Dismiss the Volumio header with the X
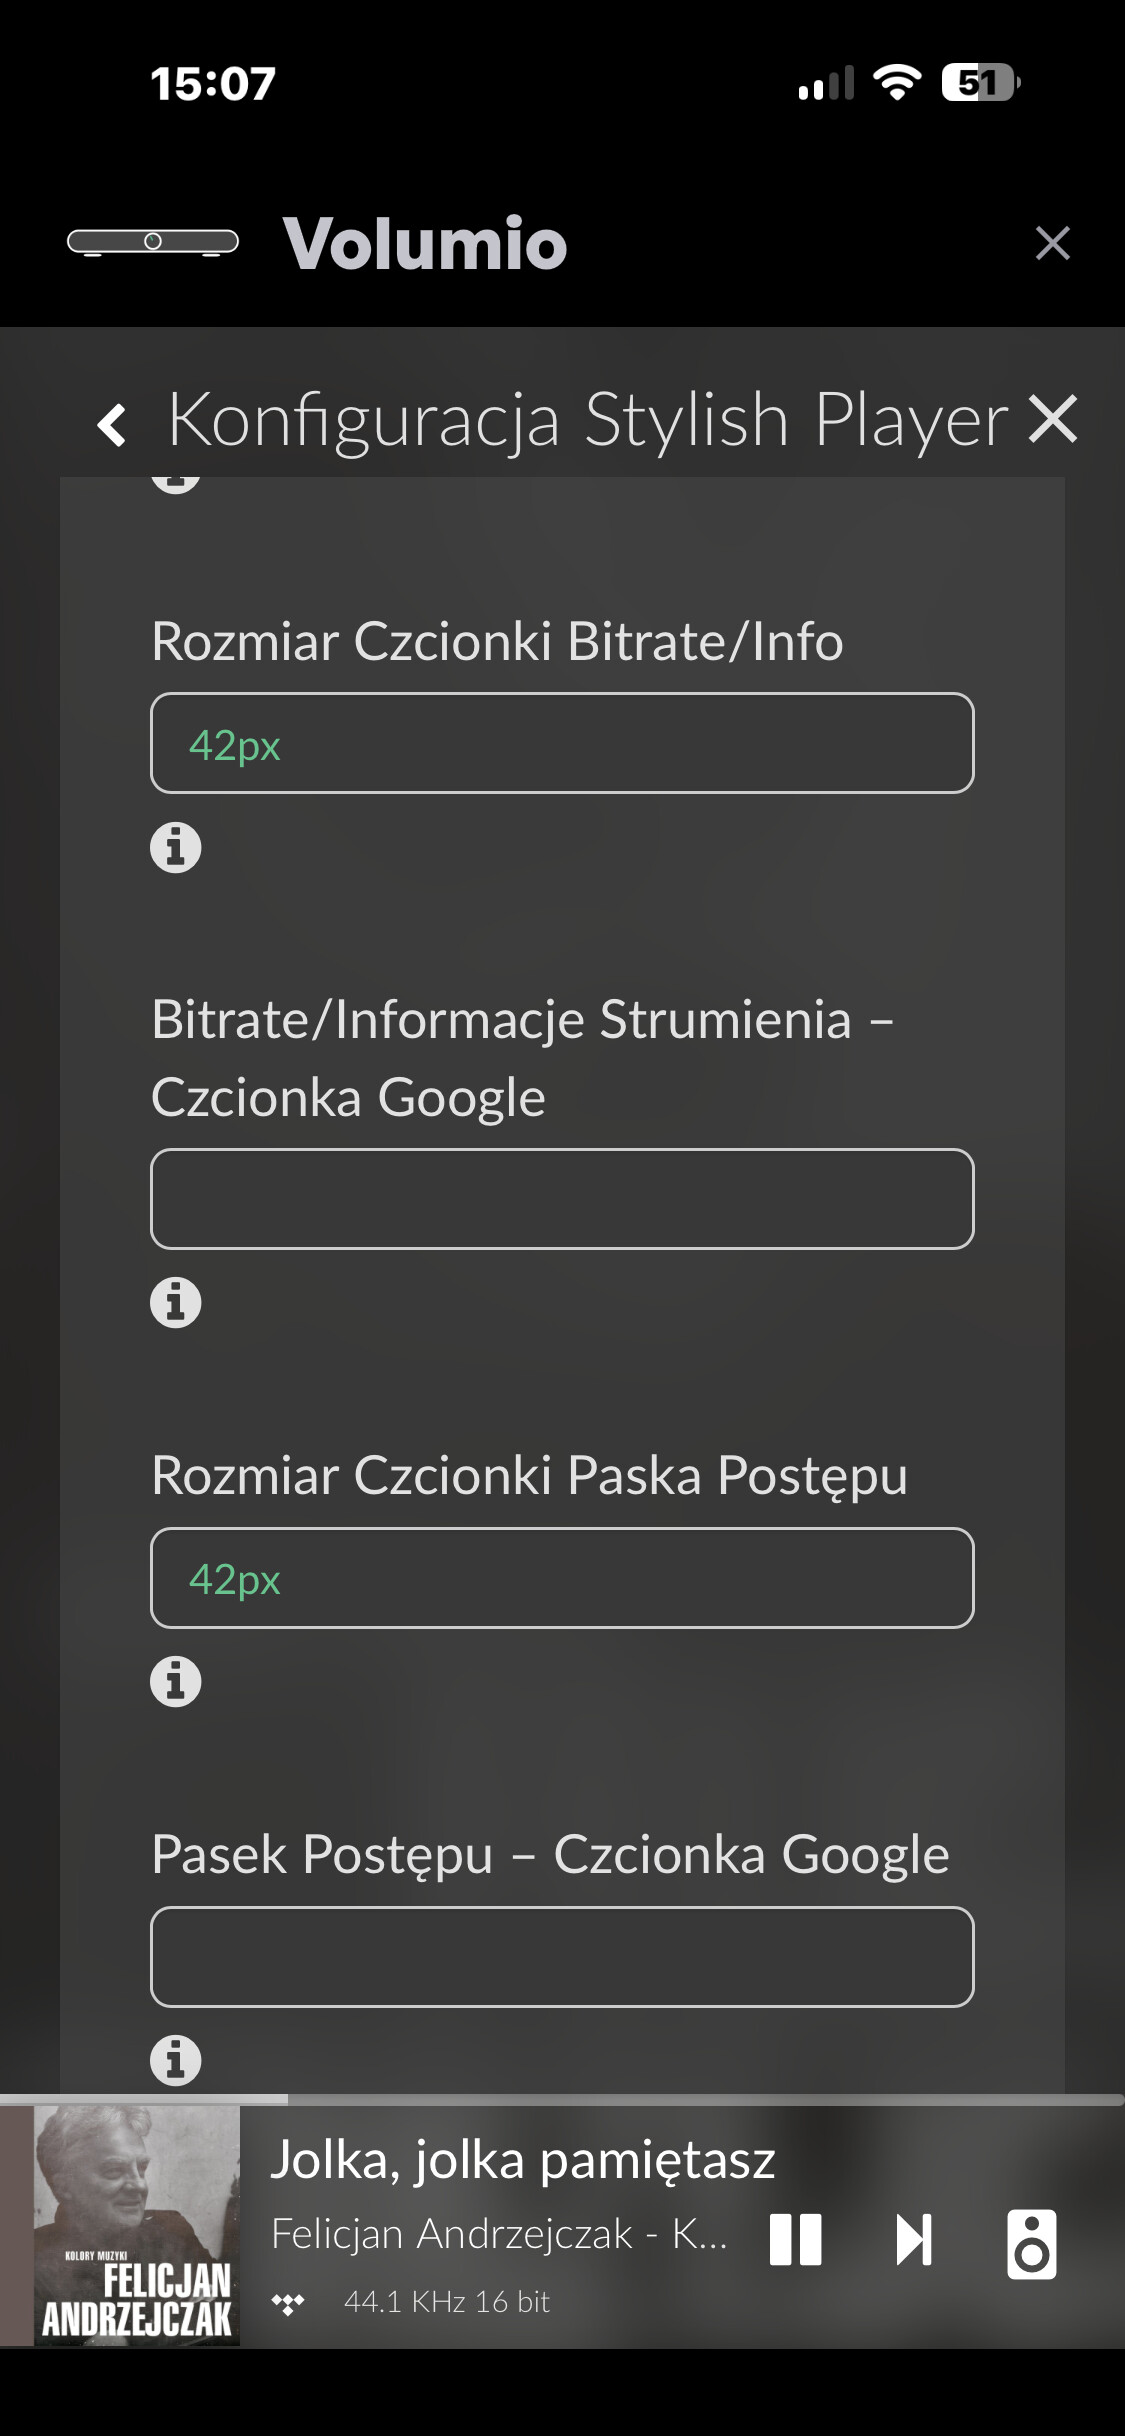1125x2436 pixels. [x=1053, y=243]
